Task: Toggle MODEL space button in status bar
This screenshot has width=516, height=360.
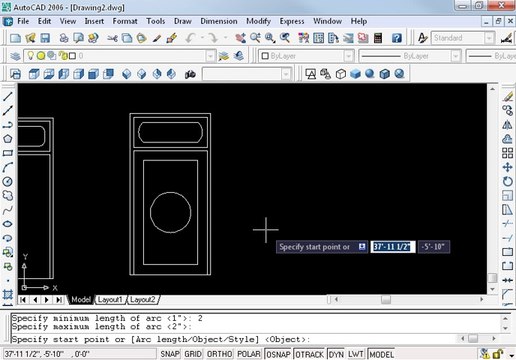Action: pos(381,354)
